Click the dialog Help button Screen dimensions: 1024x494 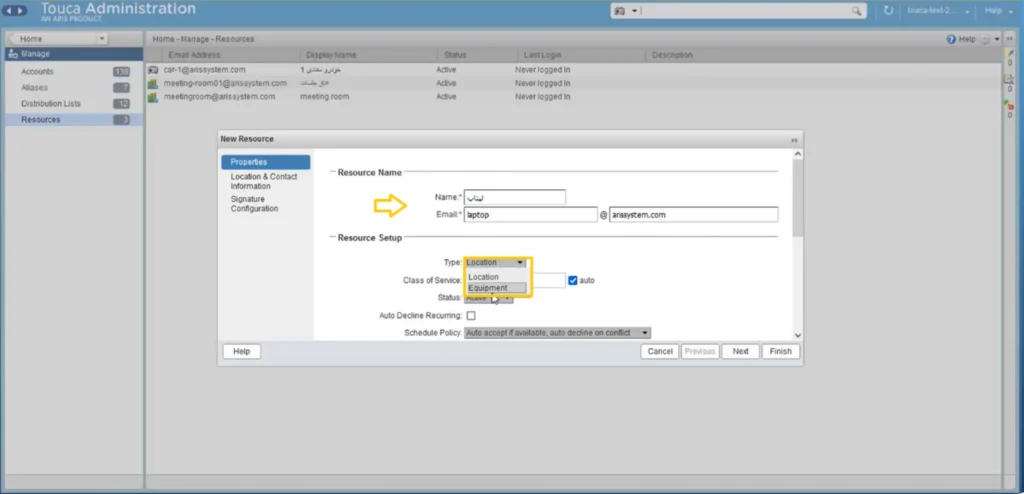point(242,352)
